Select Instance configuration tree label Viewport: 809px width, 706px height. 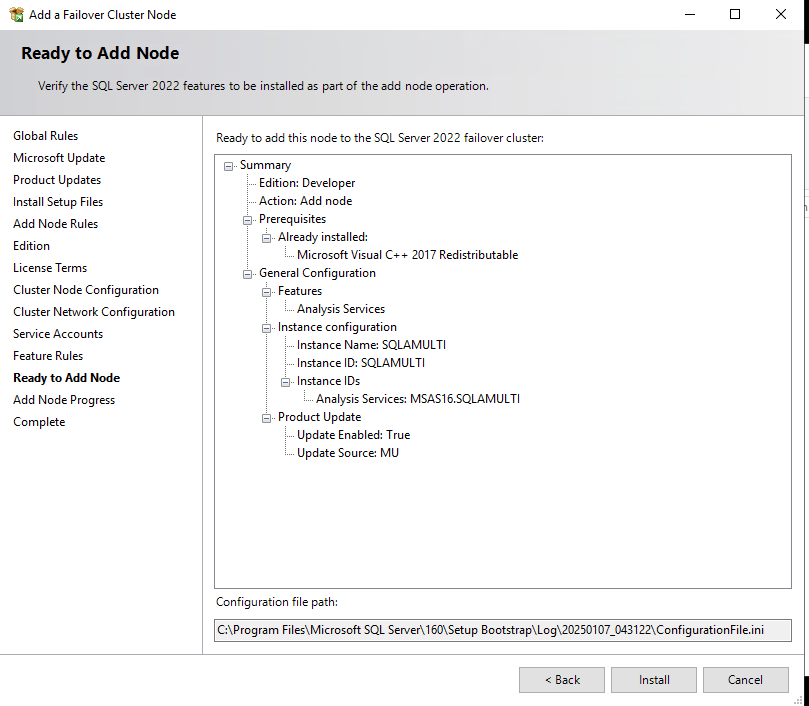click(x=337, y=327)
